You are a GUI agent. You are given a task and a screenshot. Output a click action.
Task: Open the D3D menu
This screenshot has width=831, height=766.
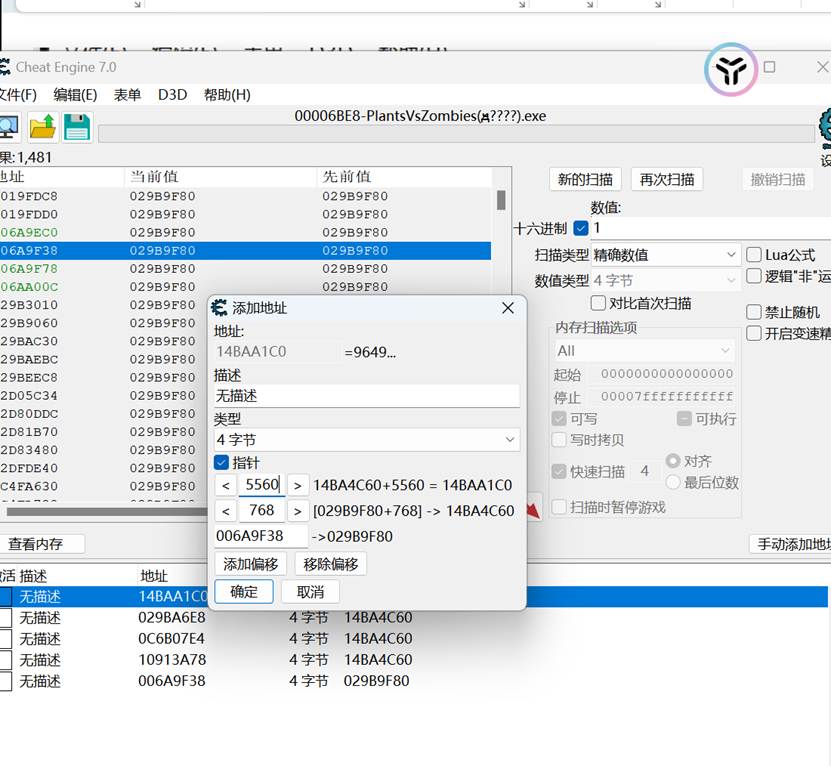click(x=172, y=95)
